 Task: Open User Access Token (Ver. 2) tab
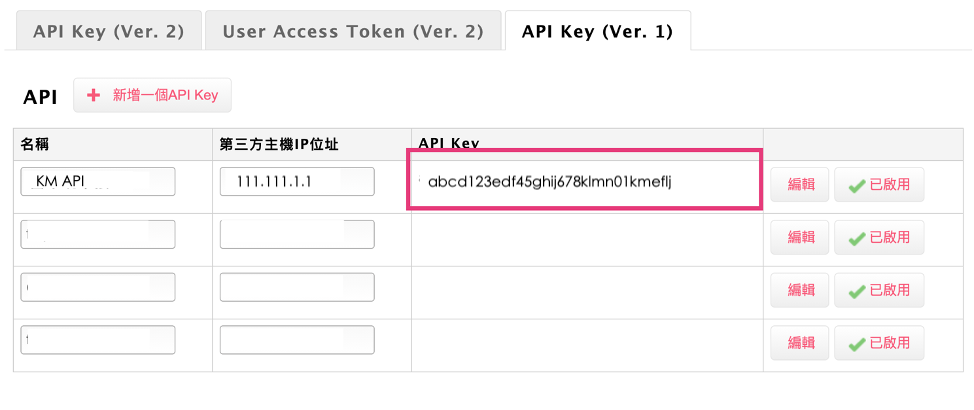353,31
